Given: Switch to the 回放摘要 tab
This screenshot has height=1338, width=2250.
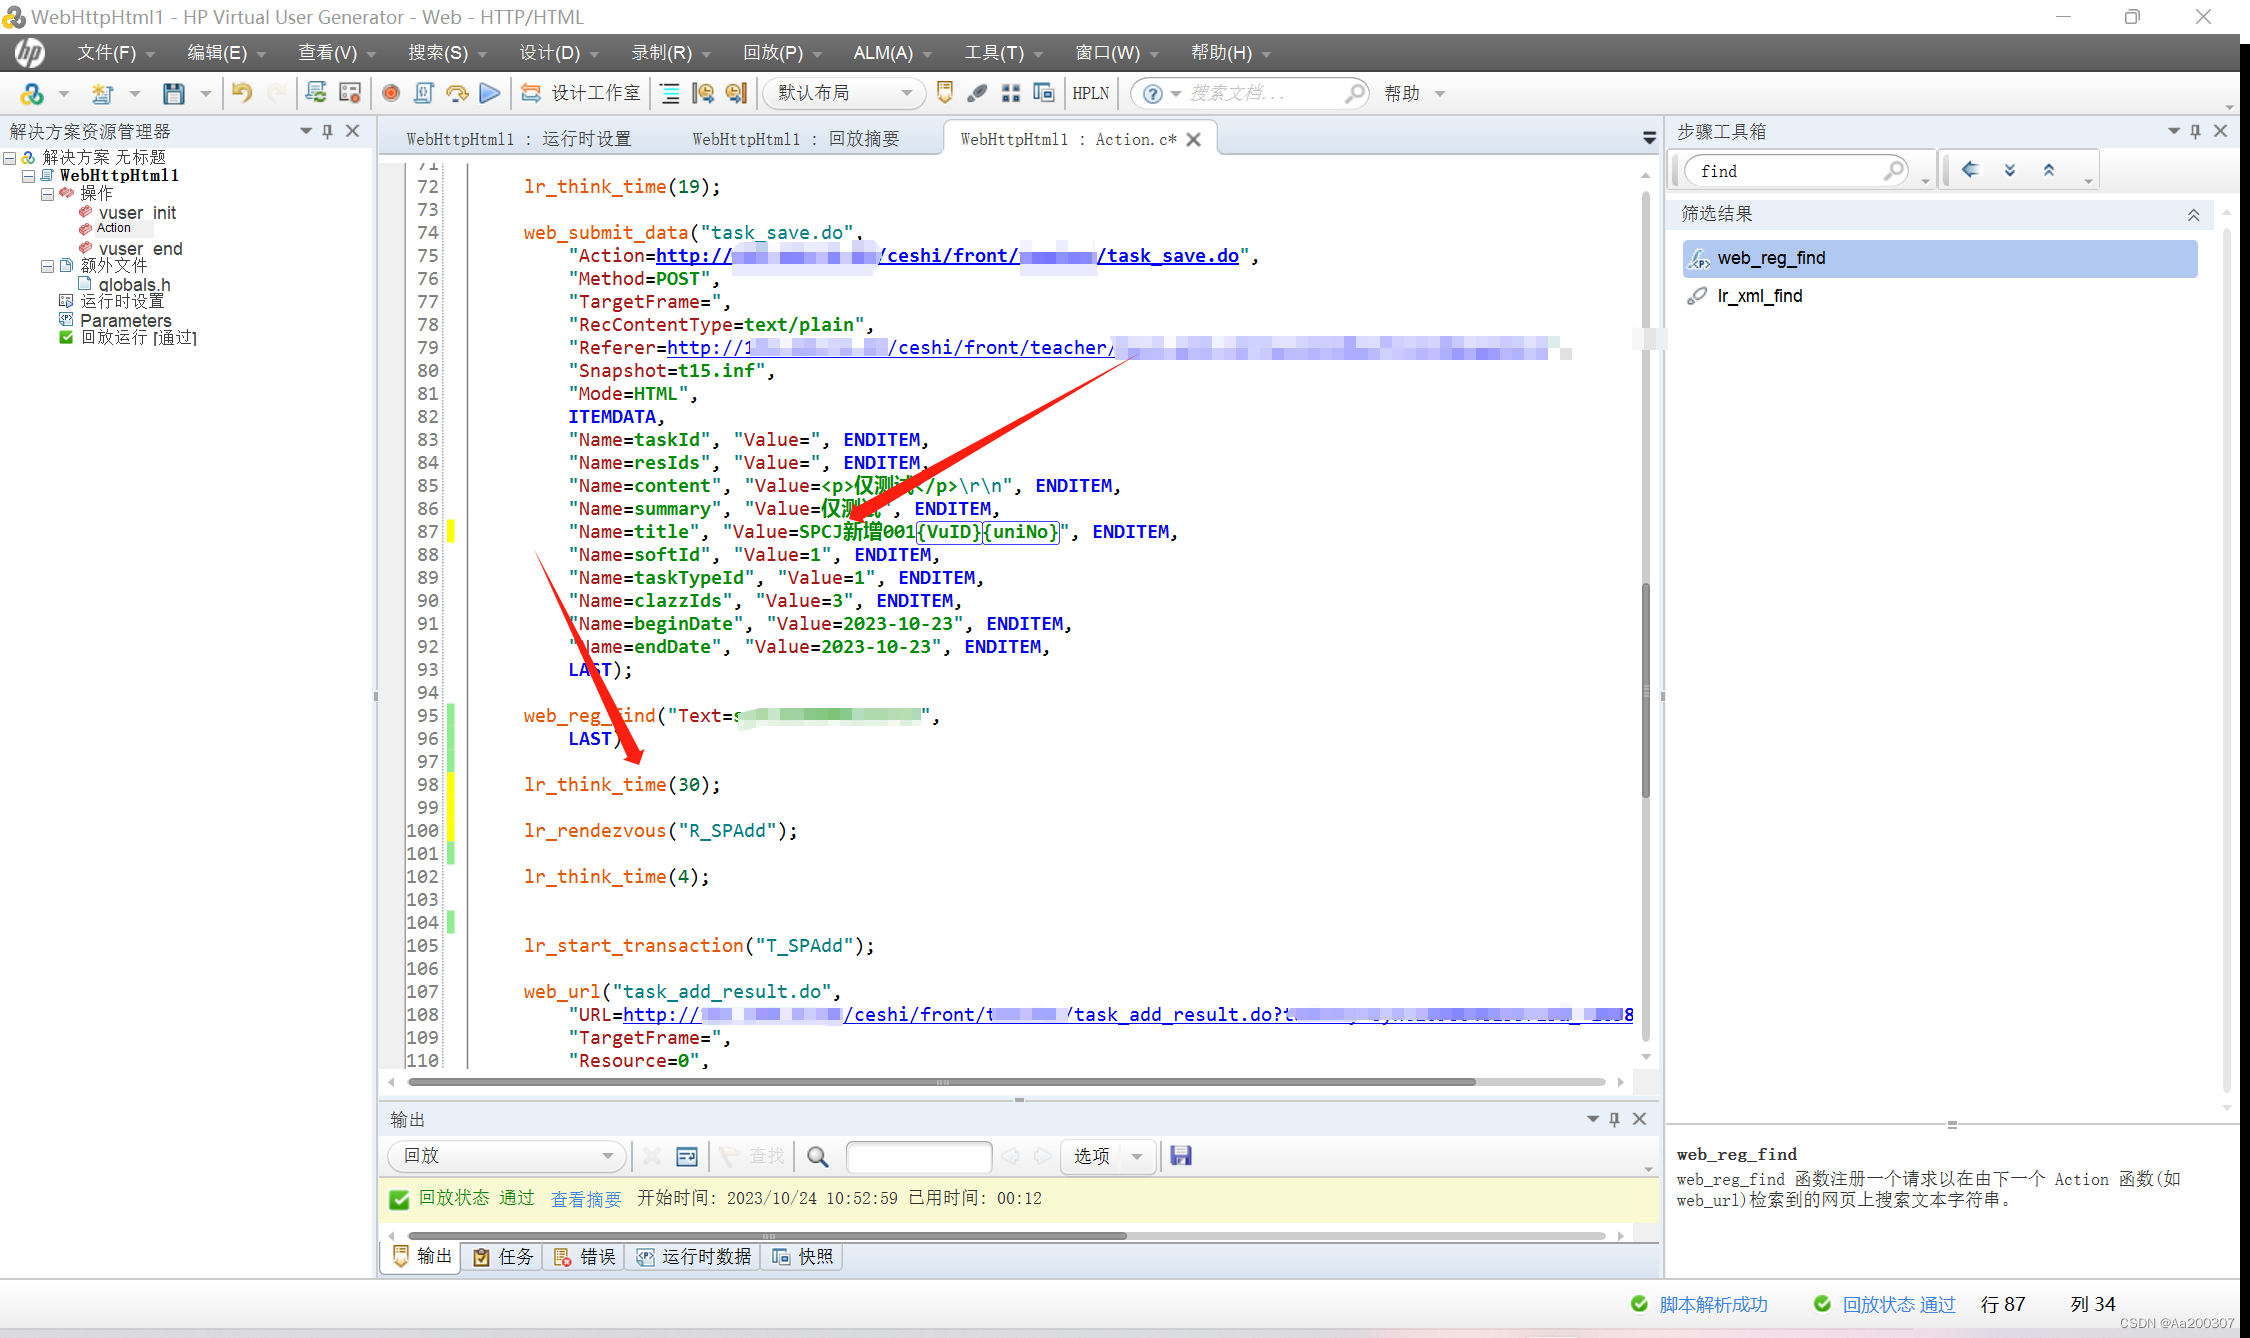Looking at the screenshot, I should (795, 139).
